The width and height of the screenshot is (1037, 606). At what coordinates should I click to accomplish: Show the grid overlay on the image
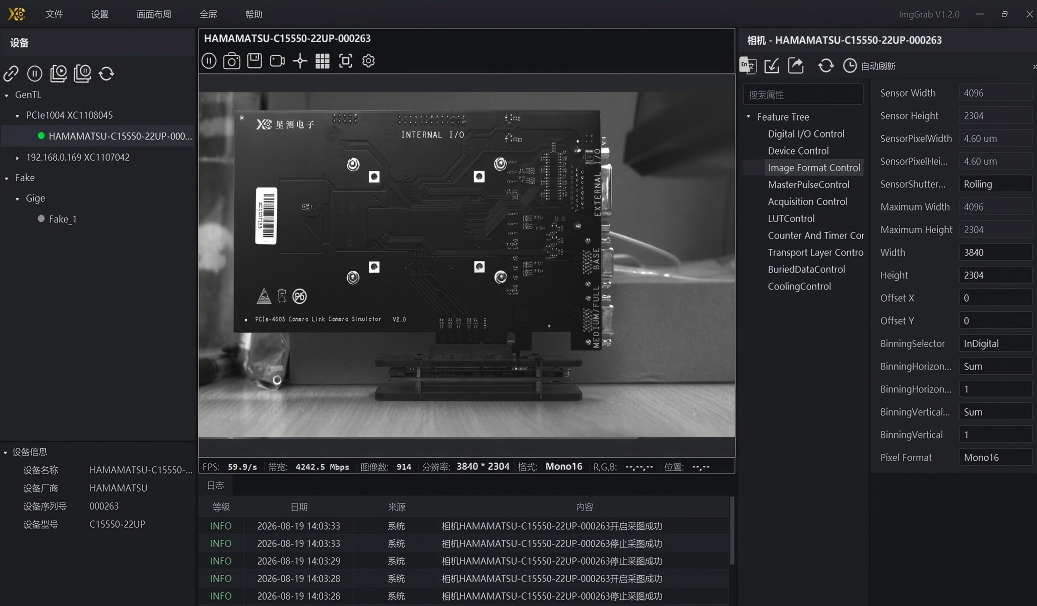pyautogui.click(x=322, y=61)
